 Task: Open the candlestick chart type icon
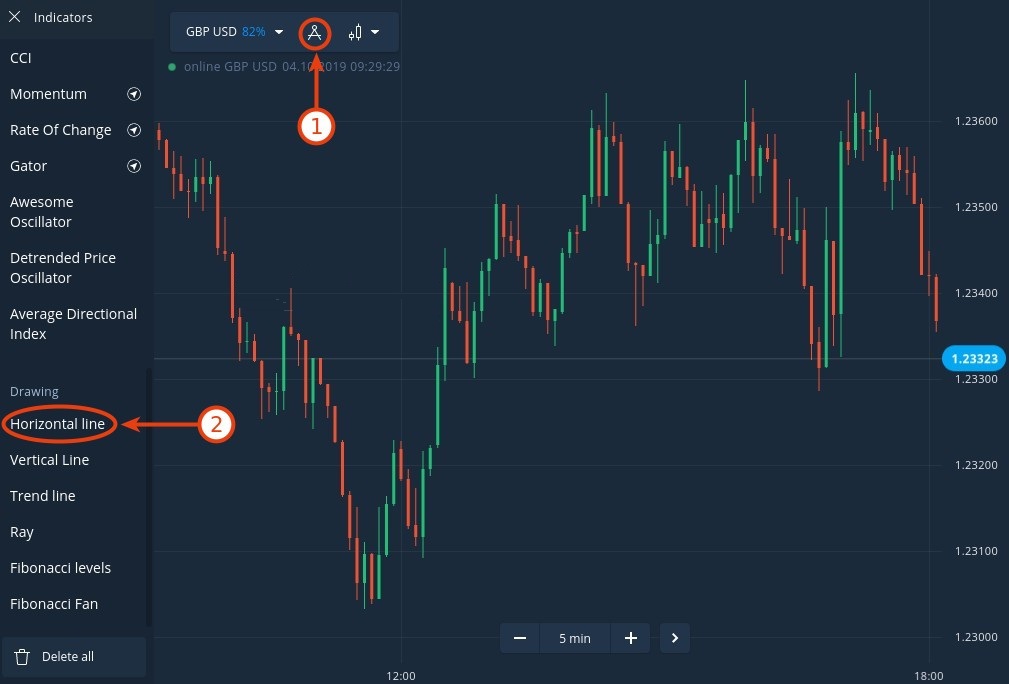pos(355,32)
